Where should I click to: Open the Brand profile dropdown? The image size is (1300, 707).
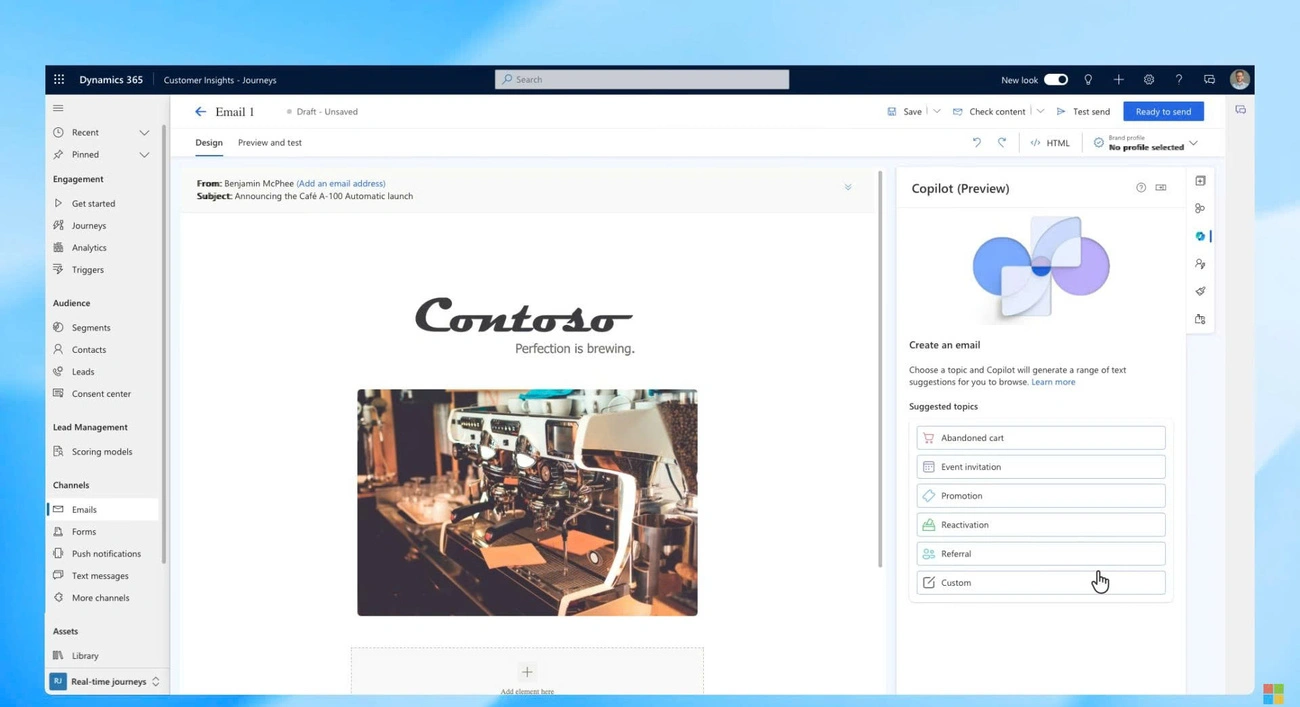pos(1193,144)
